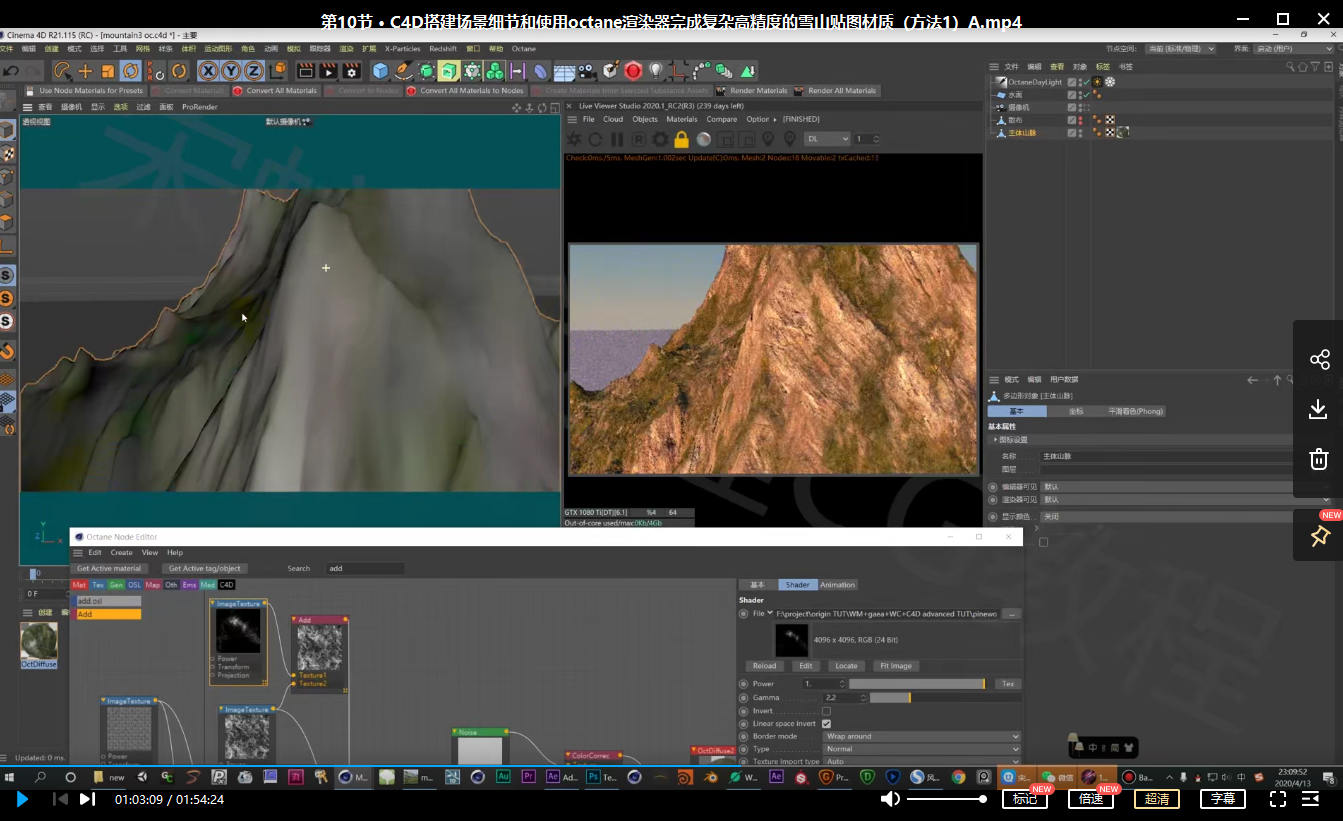1343x821 pixels.
Task: Select the ImageTexture node thumbnail in Octane Node Editor
Action: (237, 630)
